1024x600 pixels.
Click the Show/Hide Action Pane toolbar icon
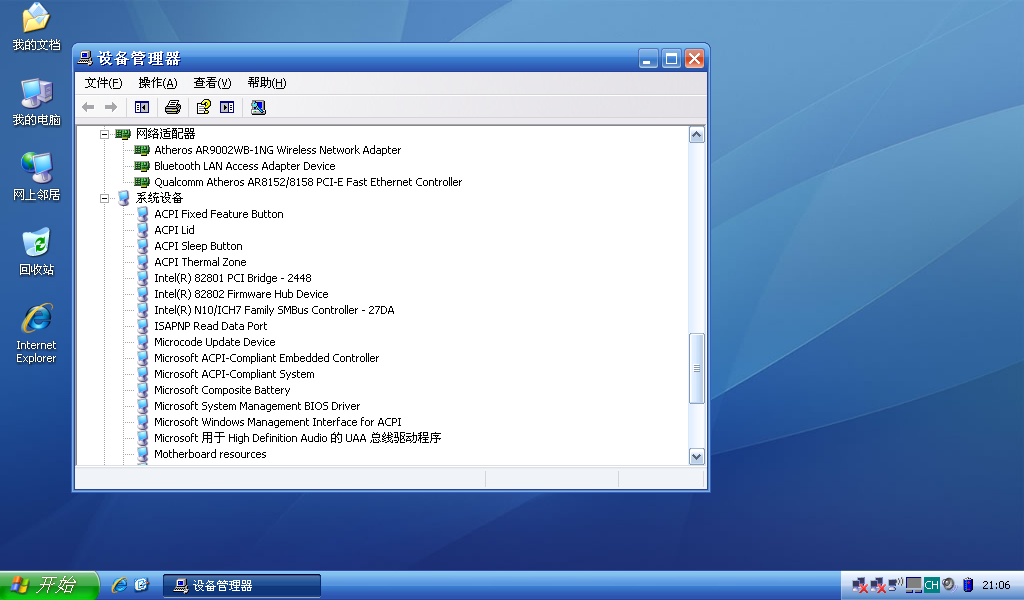[x=227, y=107]
